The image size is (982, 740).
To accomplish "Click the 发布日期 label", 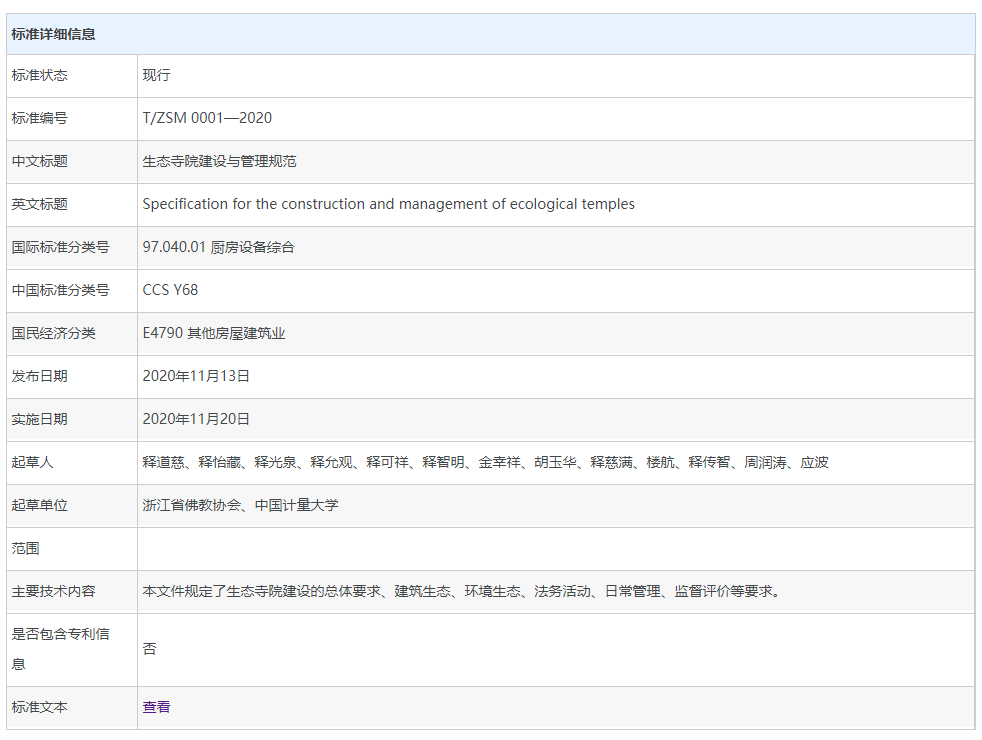I will tap(39, 376).
